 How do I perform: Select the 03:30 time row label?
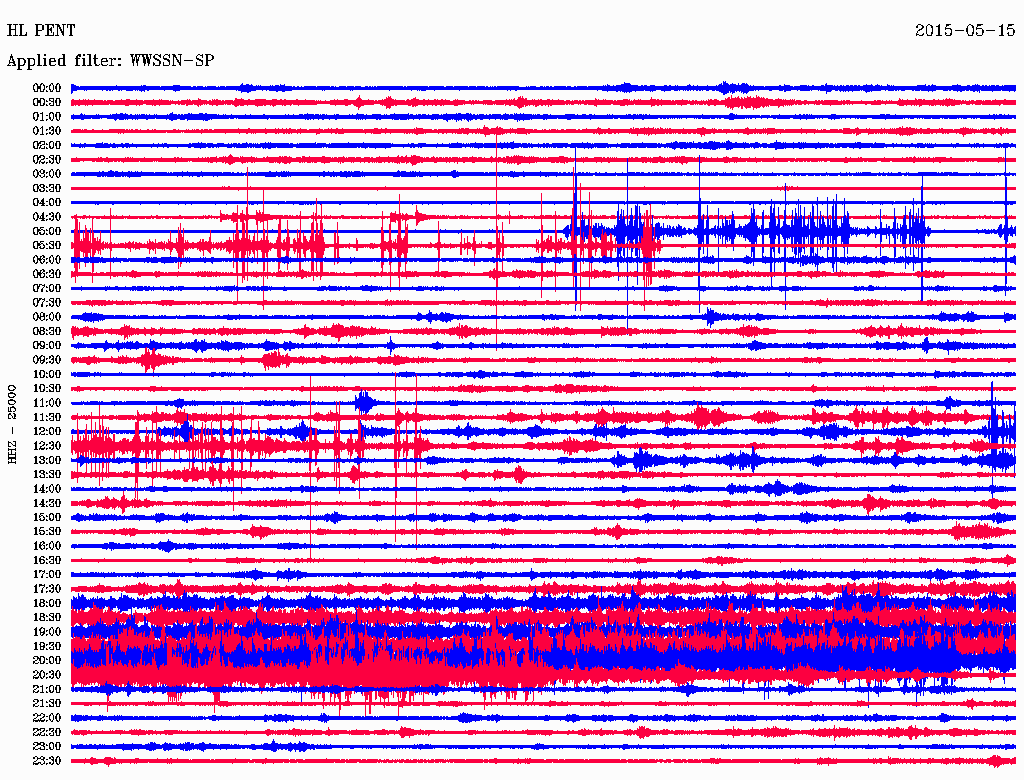pyautogui.click(x=47, y=188)
